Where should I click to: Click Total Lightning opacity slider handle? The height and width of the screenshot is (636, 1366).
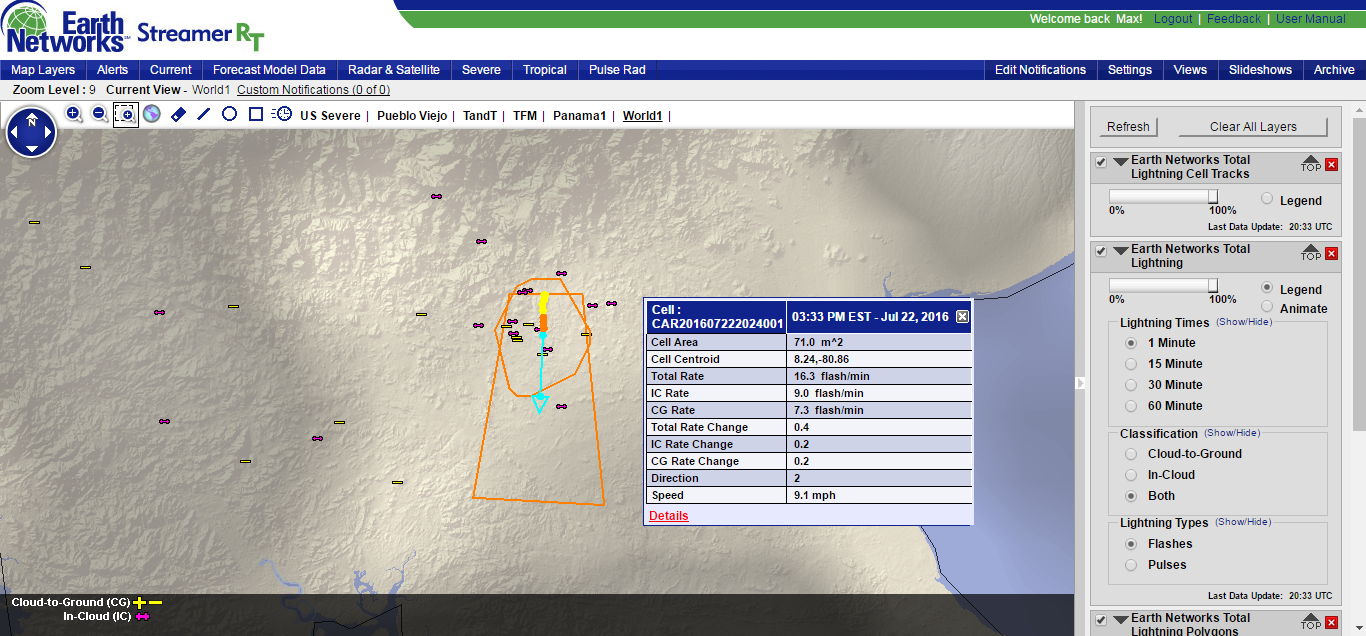[1213, 286]
